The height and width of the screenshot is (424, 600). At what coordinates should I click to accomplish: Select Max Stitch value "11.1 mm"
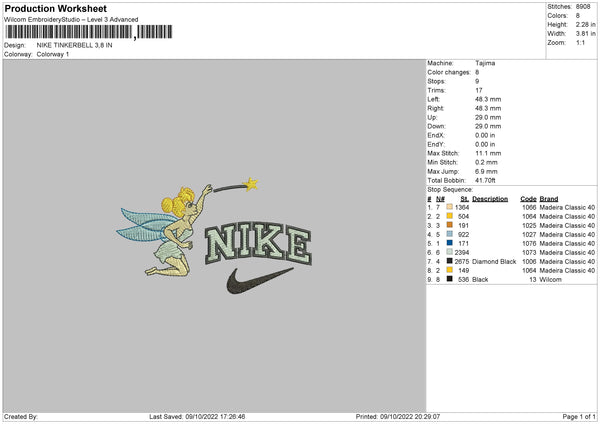[488, 153]
